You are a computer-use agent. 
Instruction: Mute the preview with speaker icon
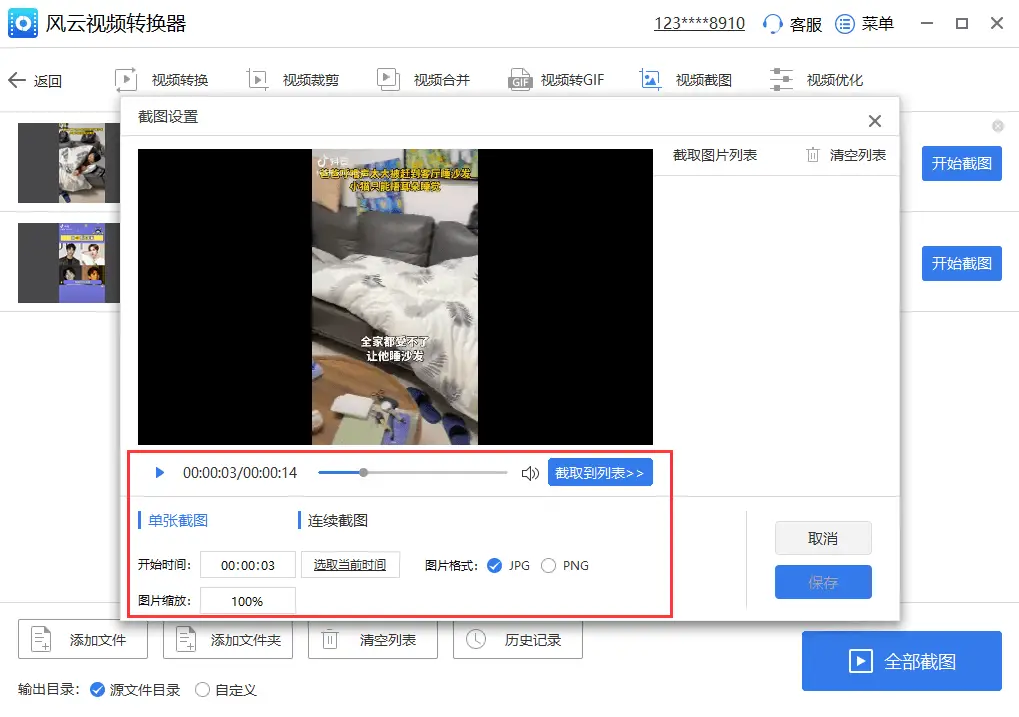[x=530, y=473]
